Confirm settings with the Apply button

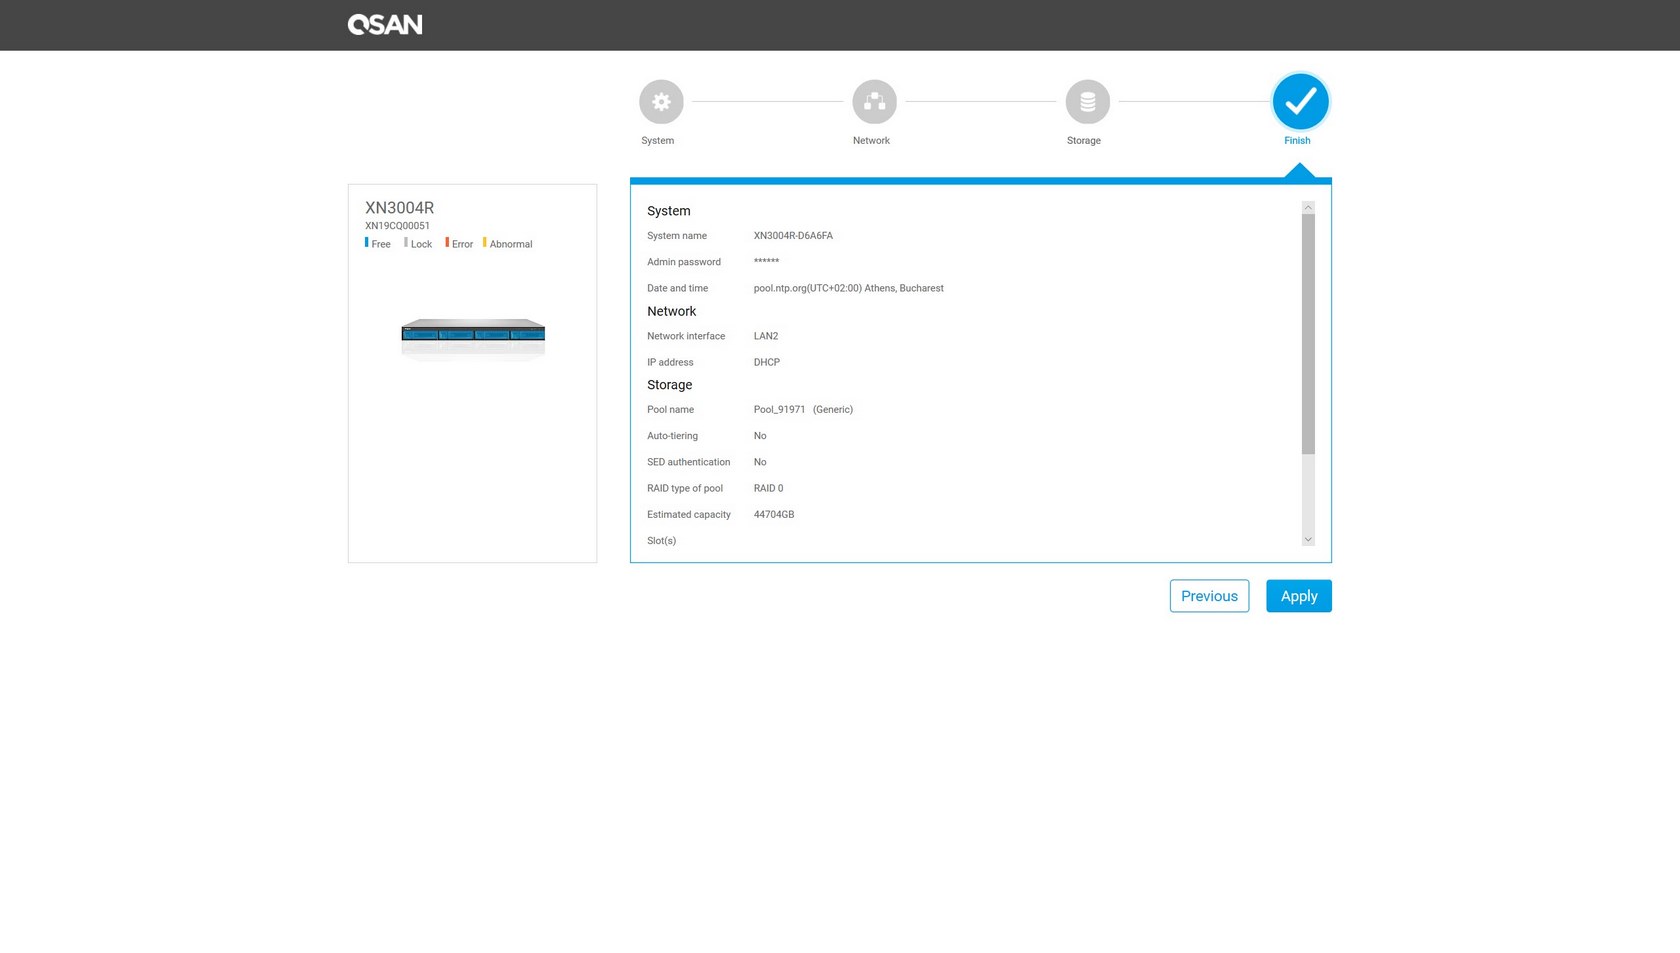(1299, 596)
